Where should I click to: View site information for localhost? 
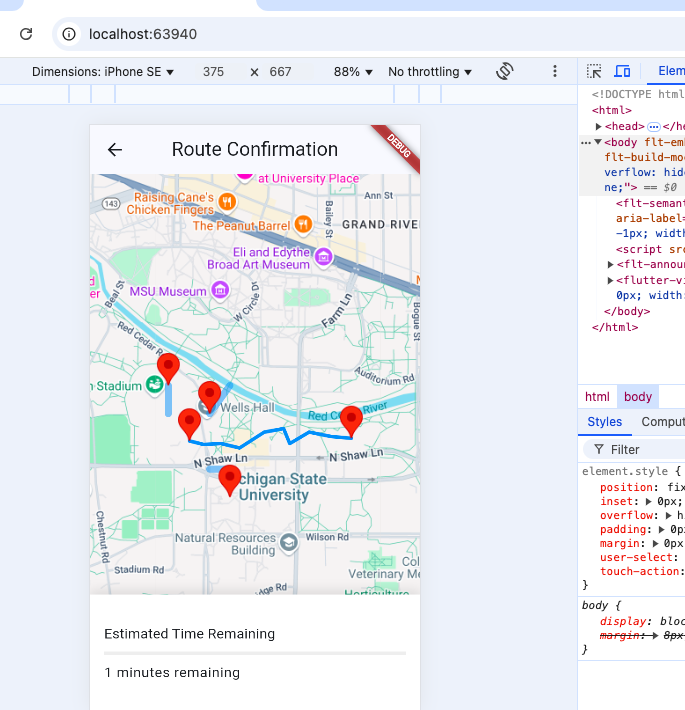[69, 34]
